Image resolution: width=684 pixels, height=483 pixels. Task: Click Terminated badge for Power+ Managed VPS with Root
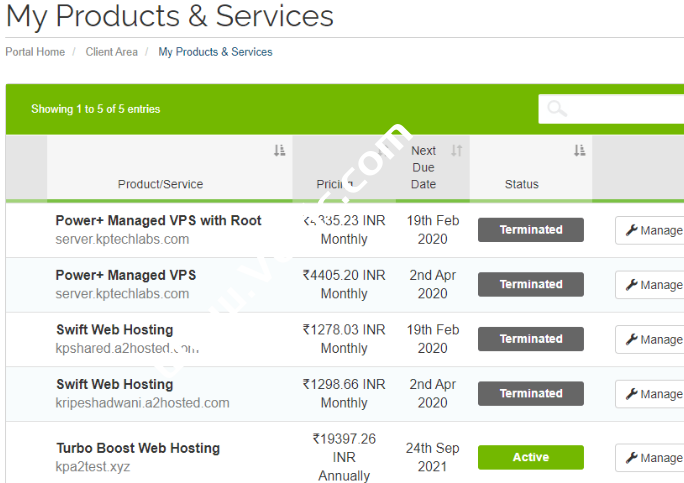(530, 230)
